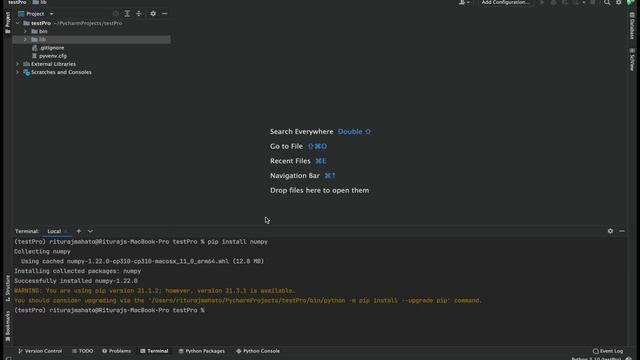
Task: Click the 'Collecting numpy' output line
Action: 42,252
